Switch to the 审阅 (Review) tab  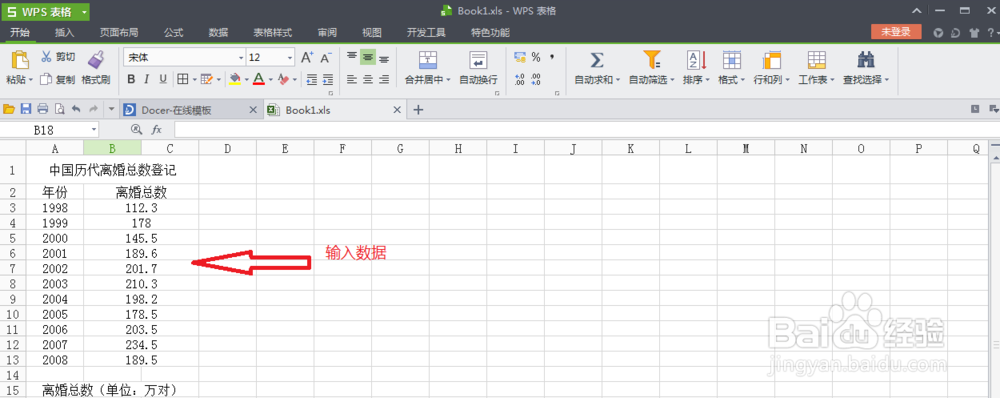(x=327, y=33)
